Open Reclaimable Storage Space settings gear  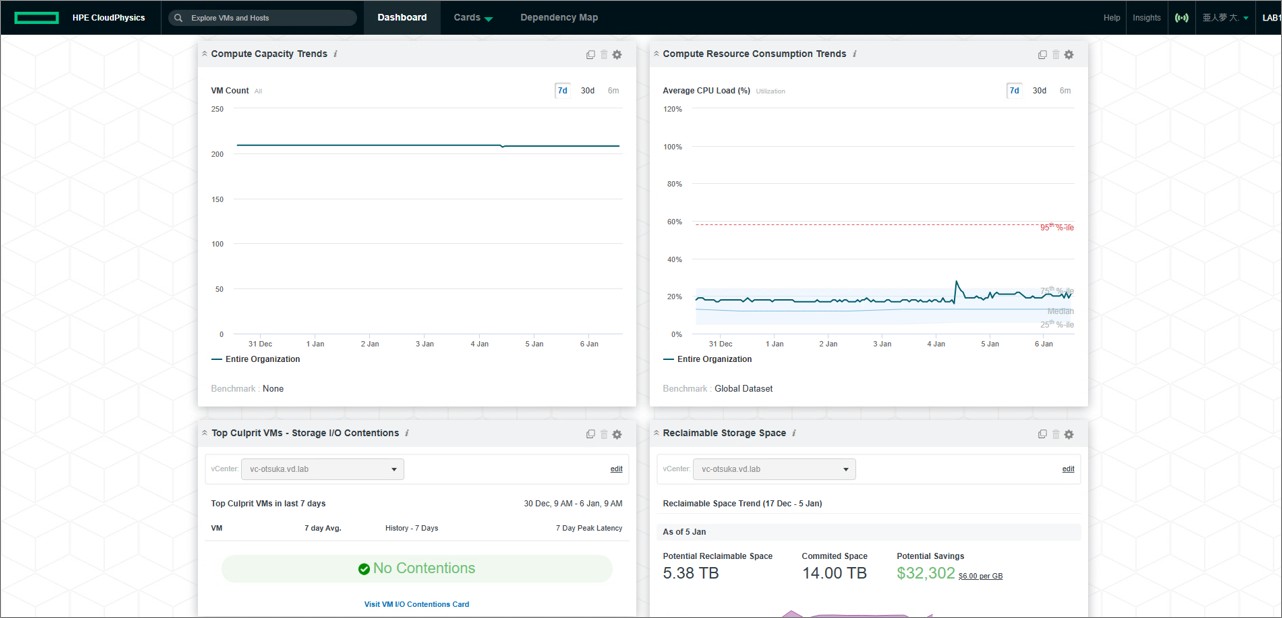click(1069, 434)
